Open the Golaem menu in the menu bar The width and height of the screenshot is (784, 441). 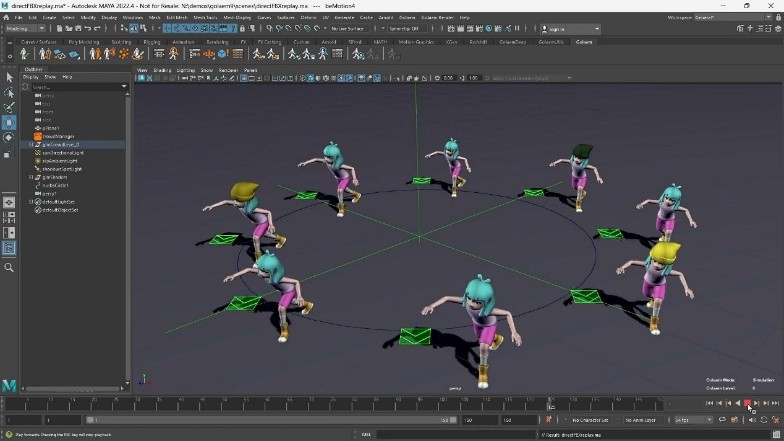(407, 18)
